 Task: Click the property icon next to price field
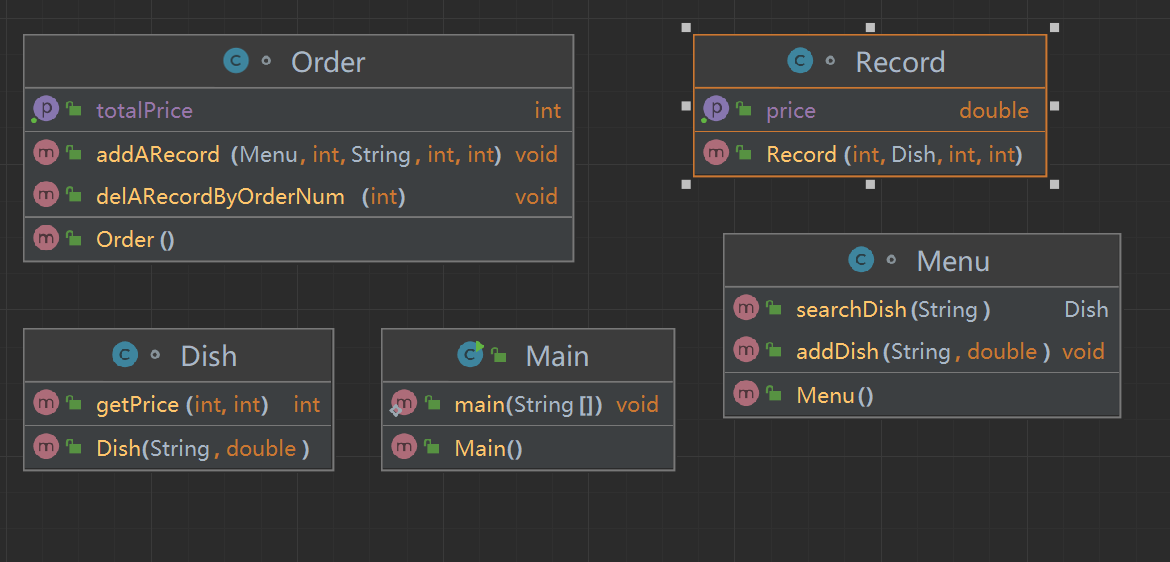click(x=716, y=110)
